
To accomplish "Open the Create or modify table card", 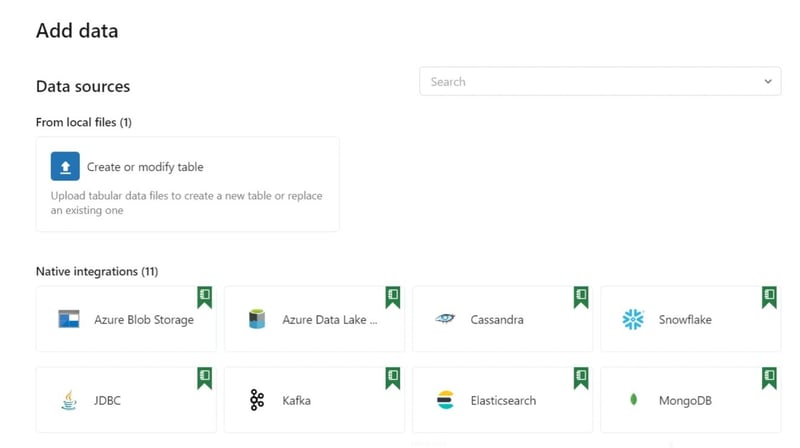I will pos(187,185).
